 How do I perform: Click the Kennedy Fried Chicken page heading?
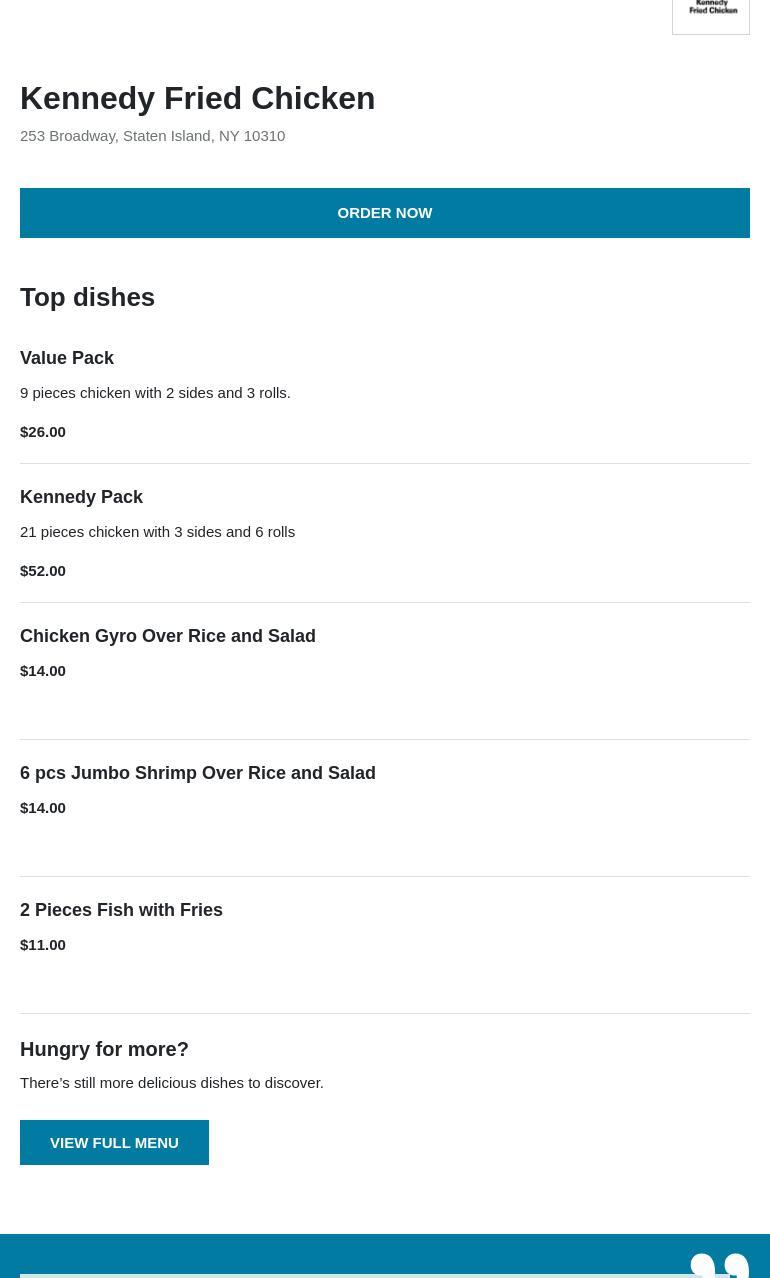pyautogui.click(x=197, y=98)
